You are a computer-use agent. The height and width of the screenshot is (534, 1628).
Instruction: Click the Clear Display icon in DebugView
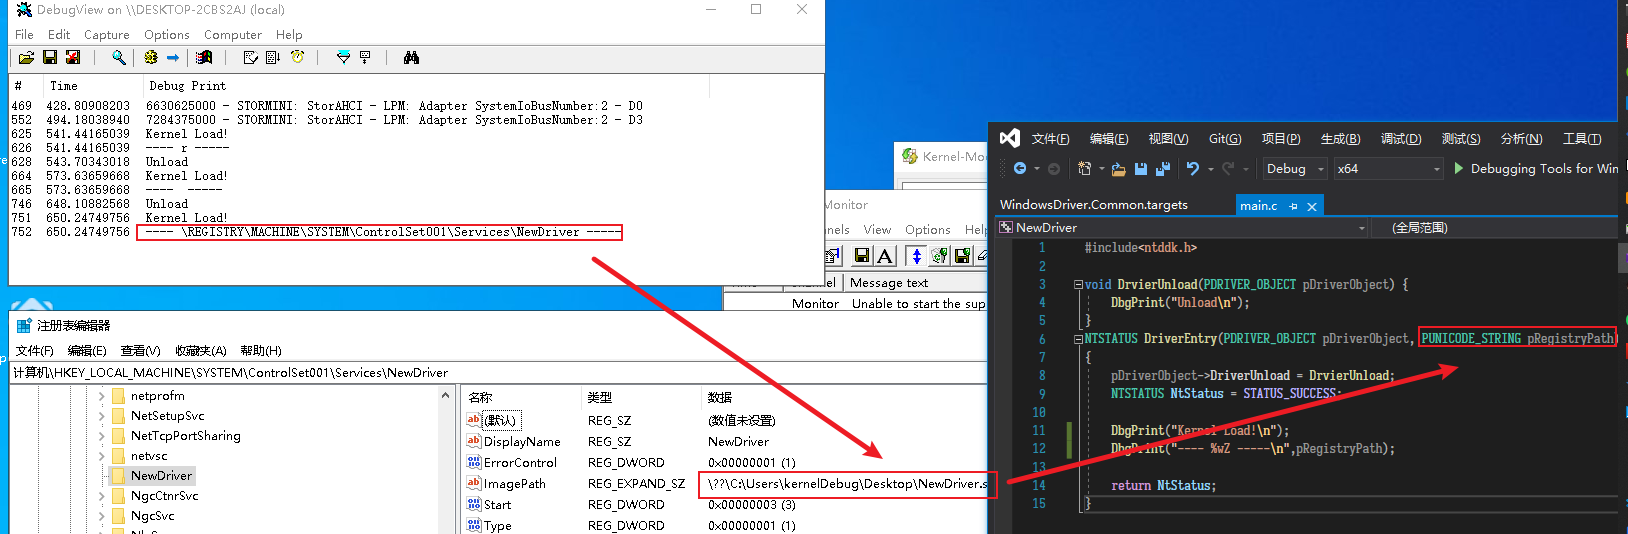251,58
